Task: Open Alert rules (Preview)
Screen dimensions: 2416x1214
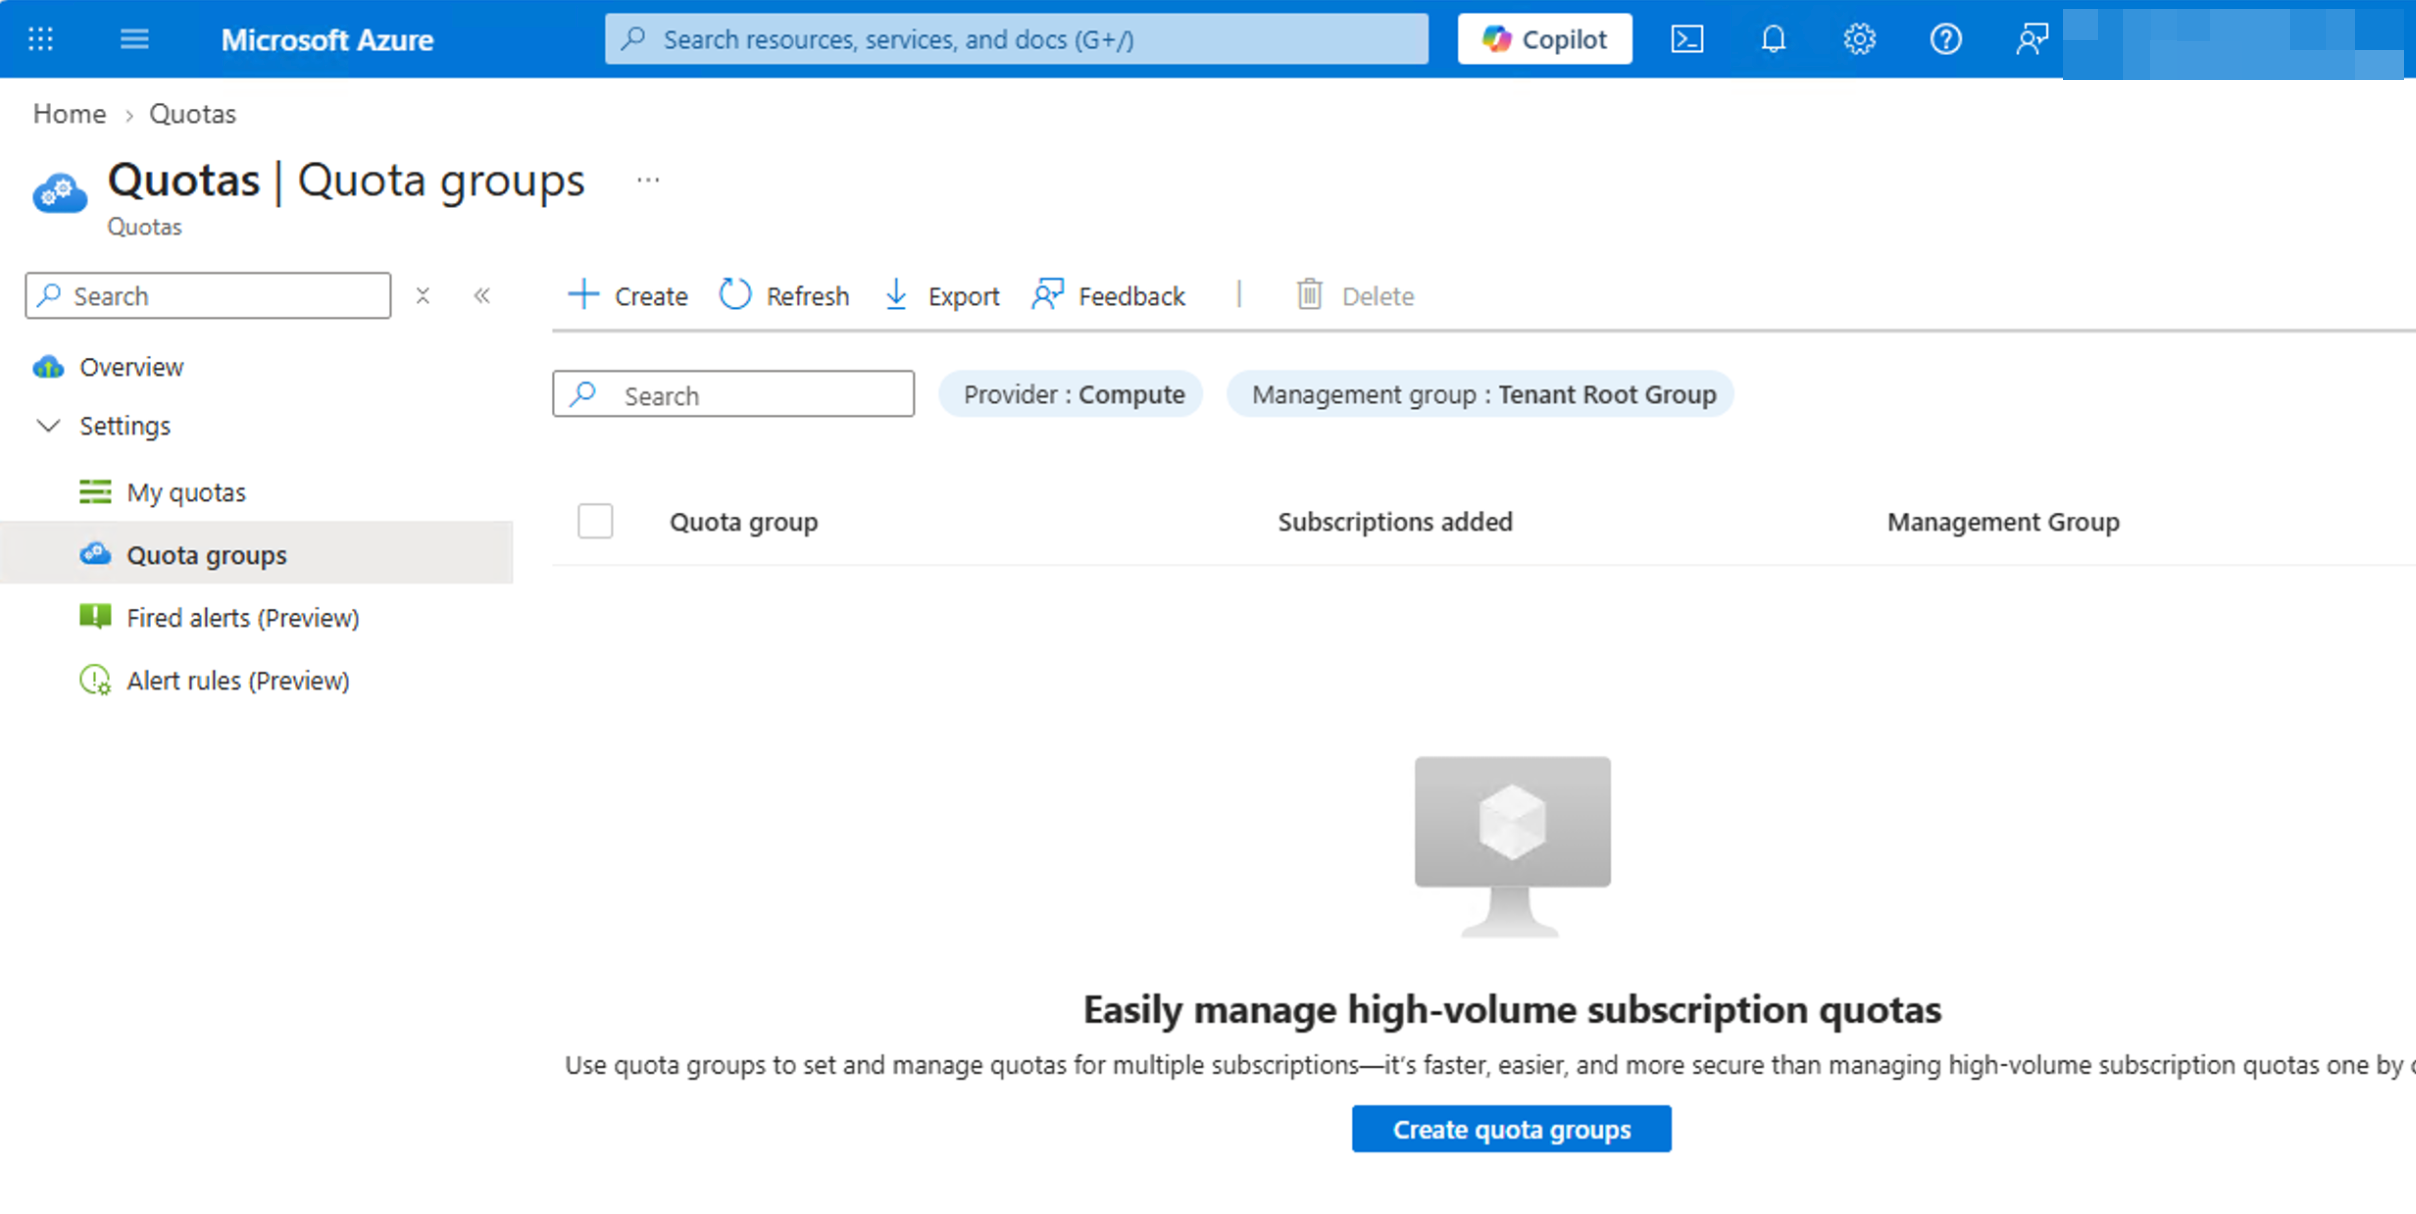Action: pyautogui.click(x=238, y=681)
